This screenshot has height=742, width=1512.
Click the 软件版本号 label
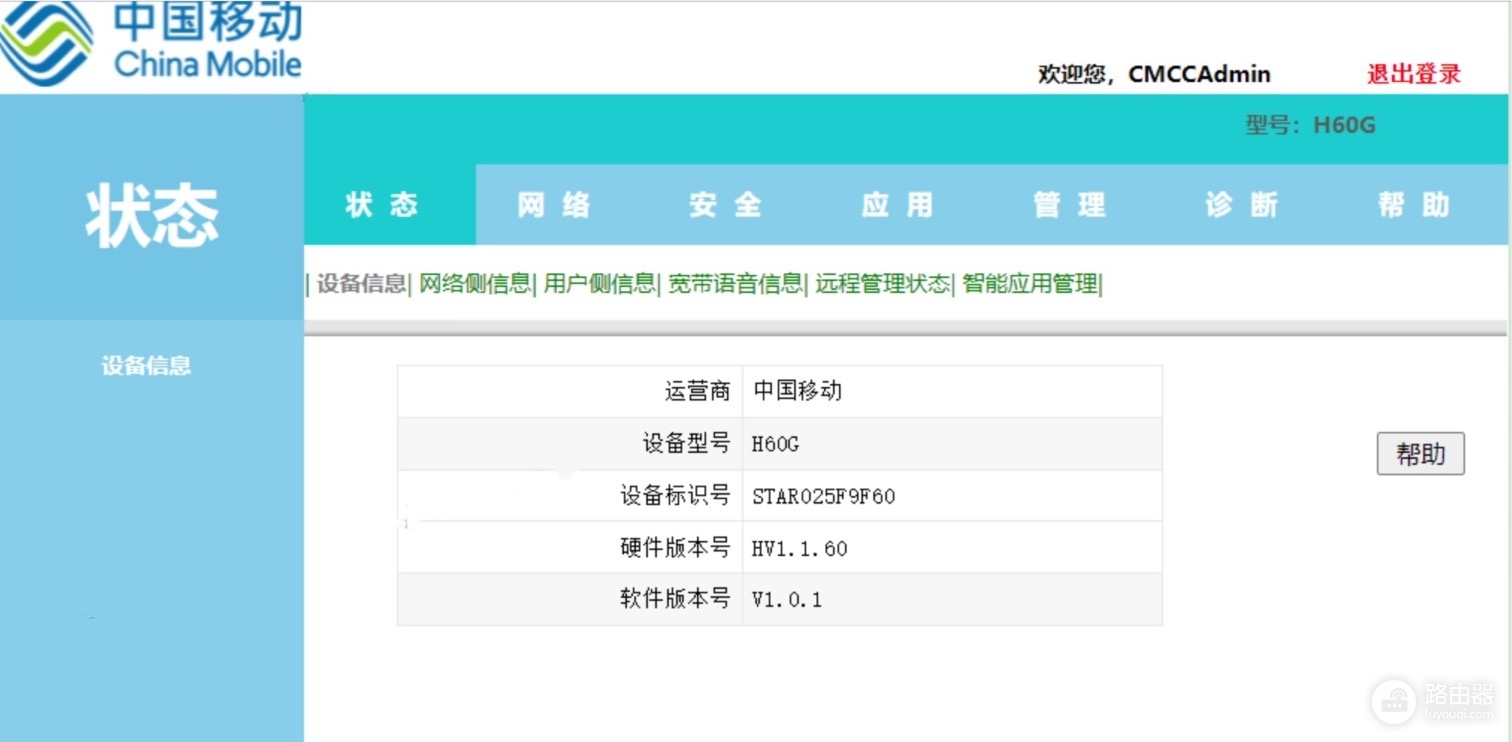[675, 599]
